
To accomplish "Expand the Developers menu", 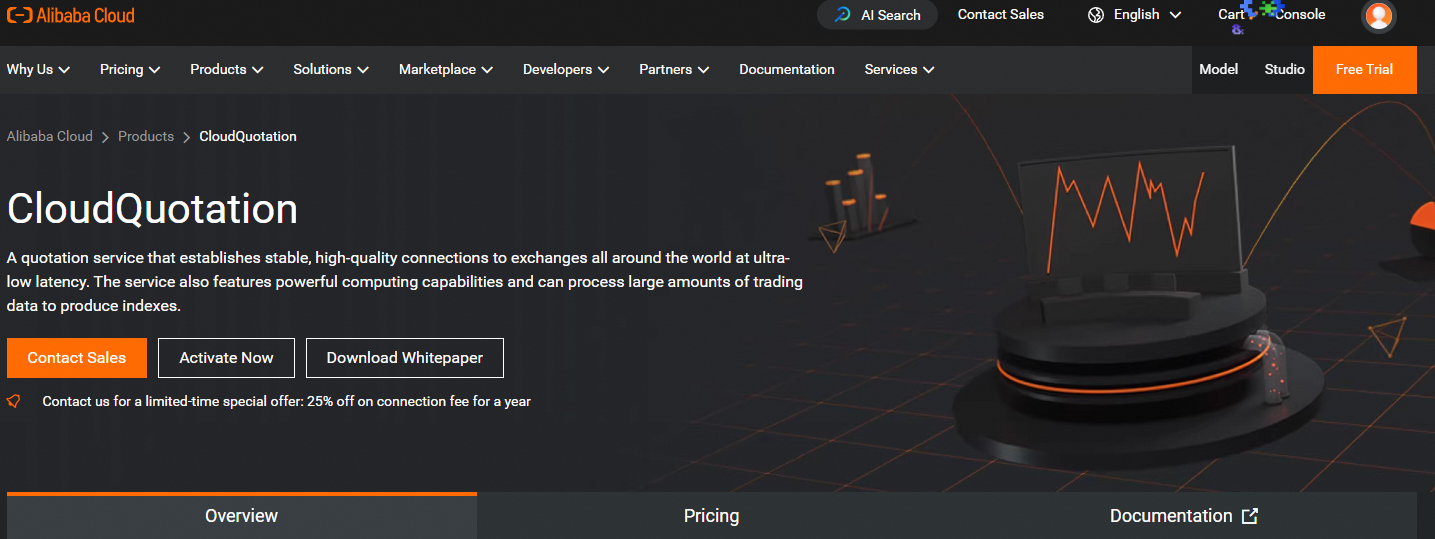I will [x=566, y=69].
